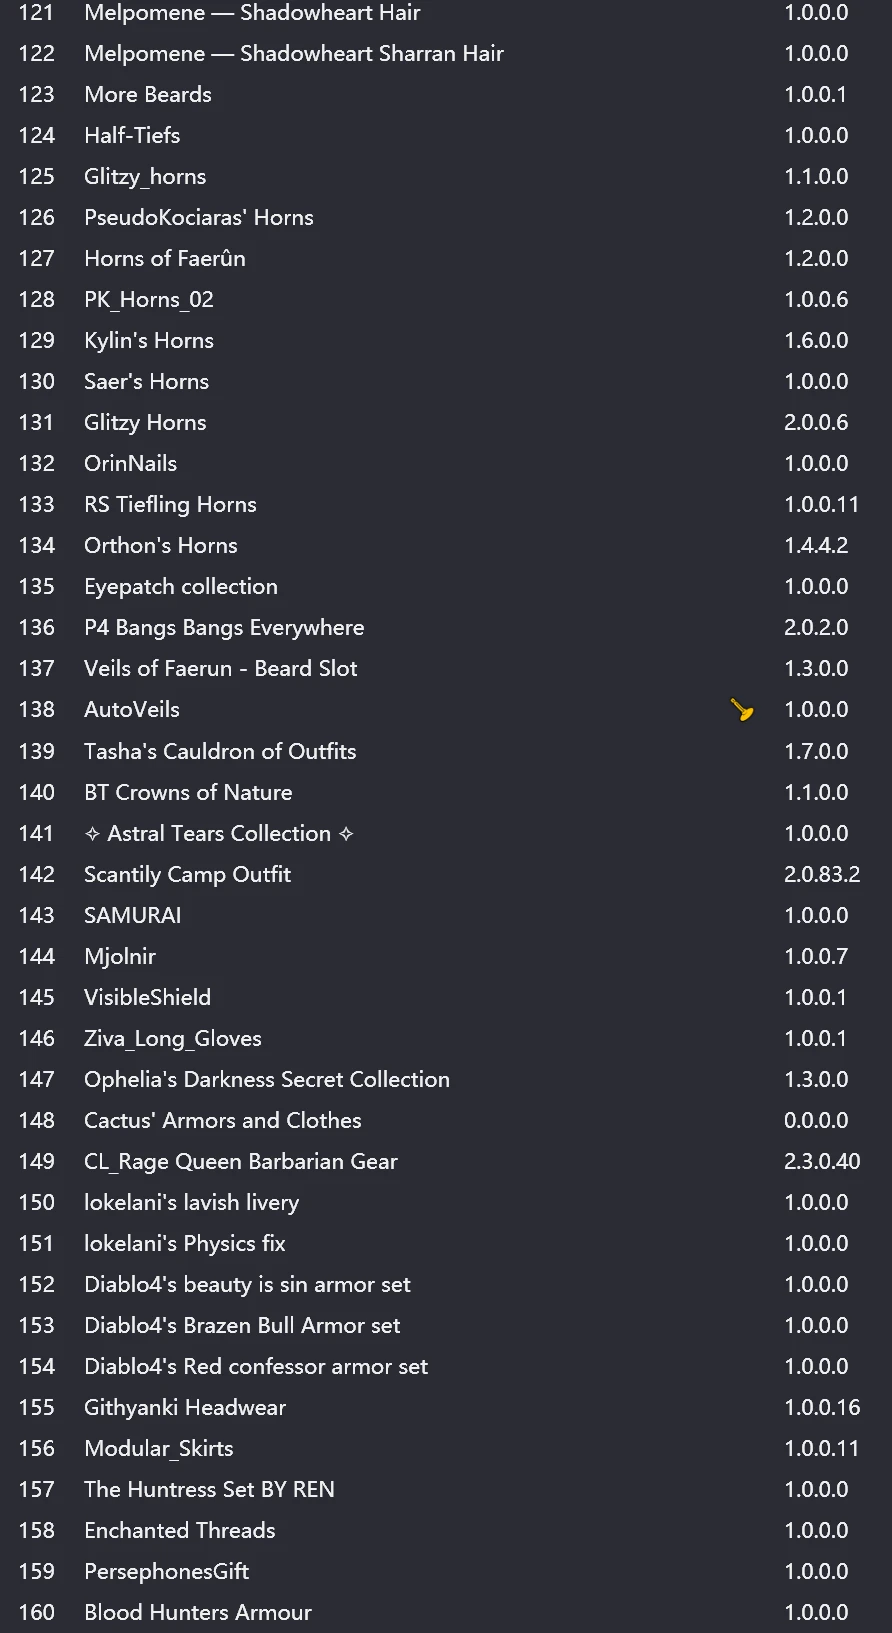The height and width of the screenshot is (1633, 892).
Task: Select the More Beards mod row
Action: click(148, 94)
